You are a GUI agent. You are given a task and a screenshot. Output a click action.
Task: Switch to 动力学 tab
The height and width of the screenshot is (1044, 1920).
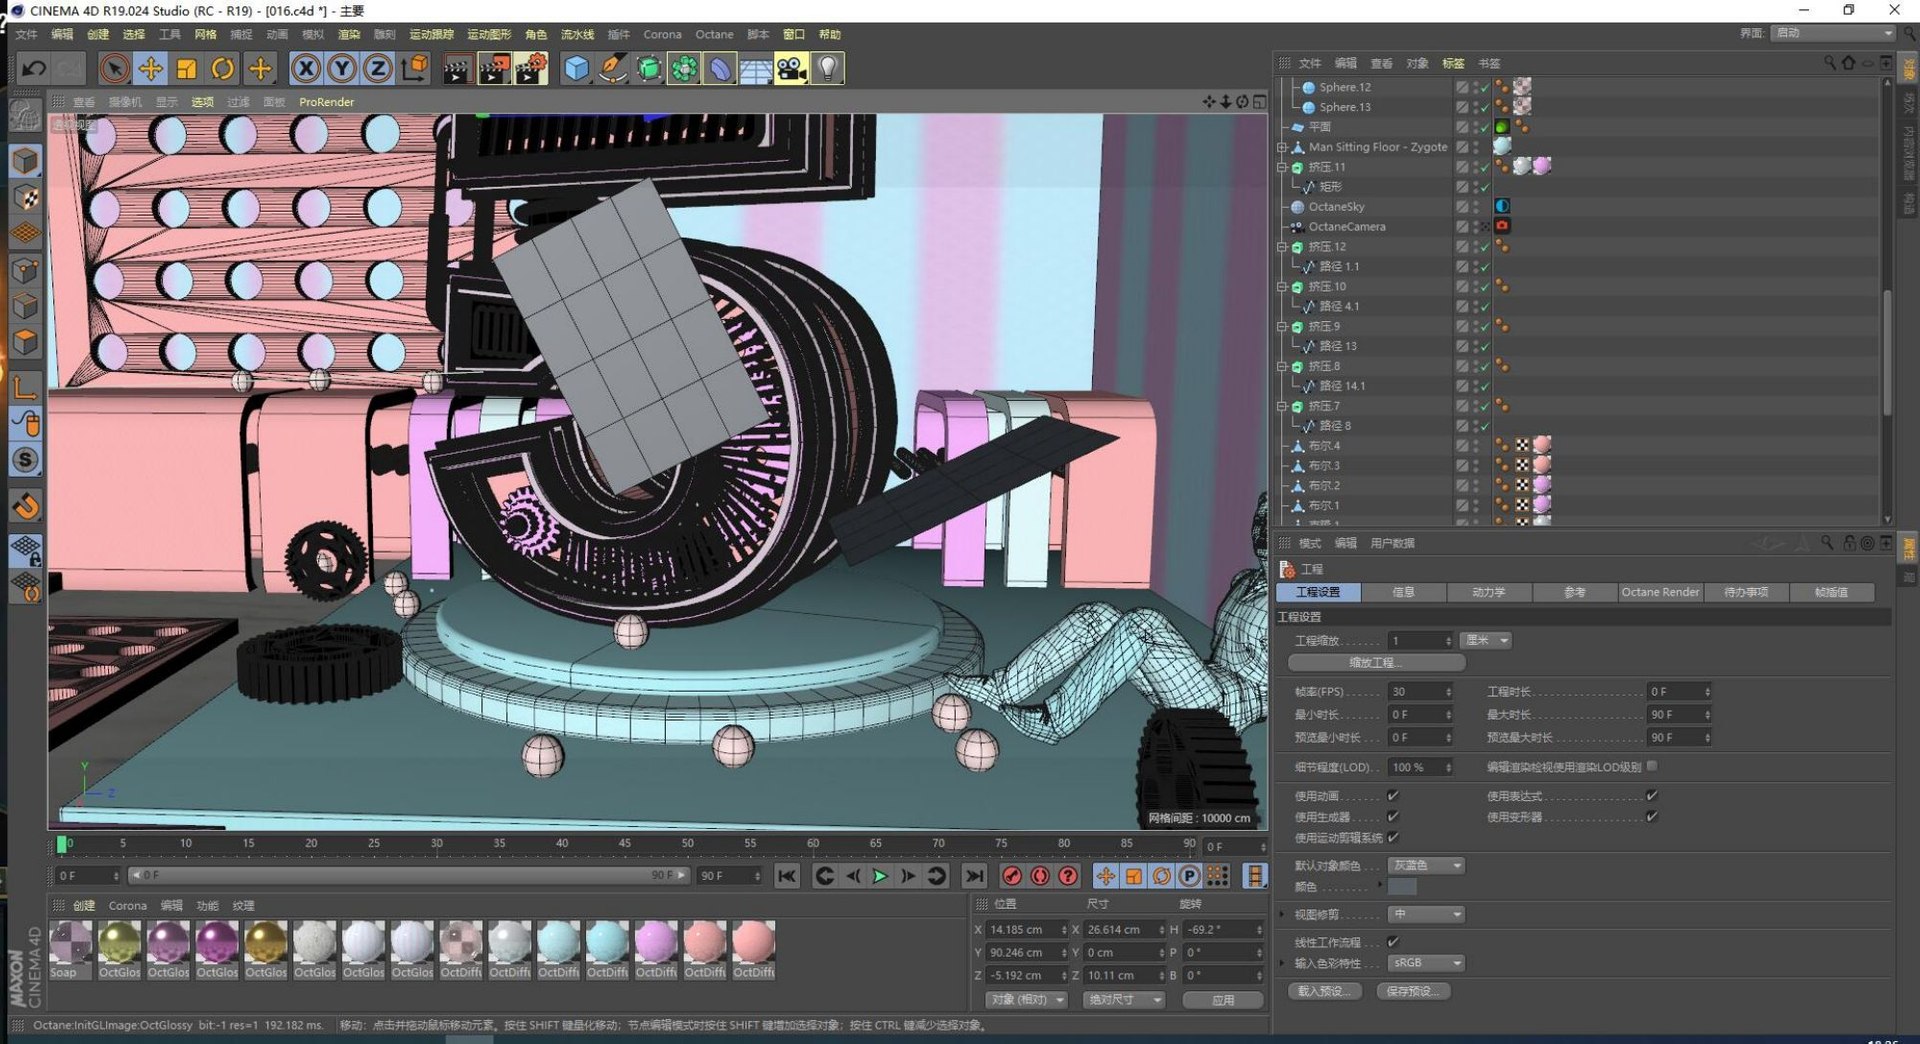coord(1488,592)
